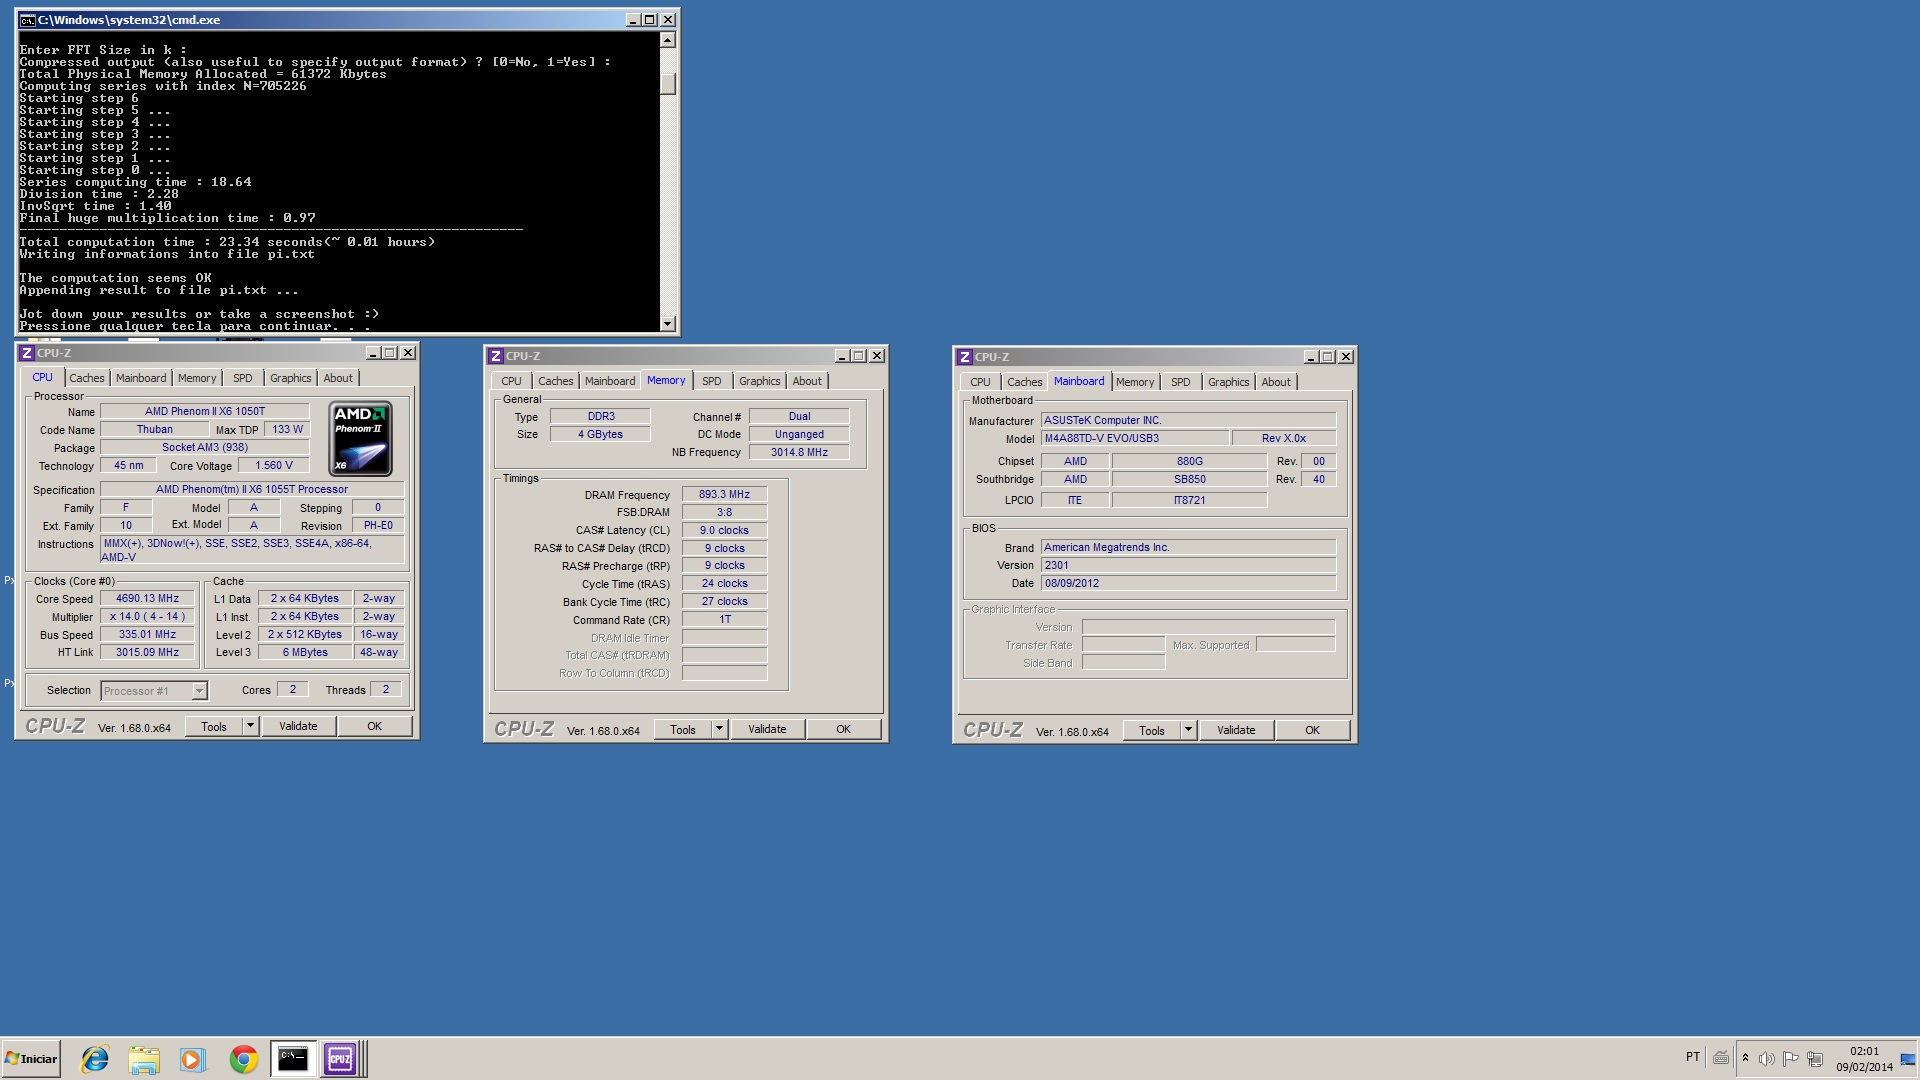This screenshot has width=1920, height=1080.
Task: Click the cmd.exe title bar icon
Action: (27, 20)
